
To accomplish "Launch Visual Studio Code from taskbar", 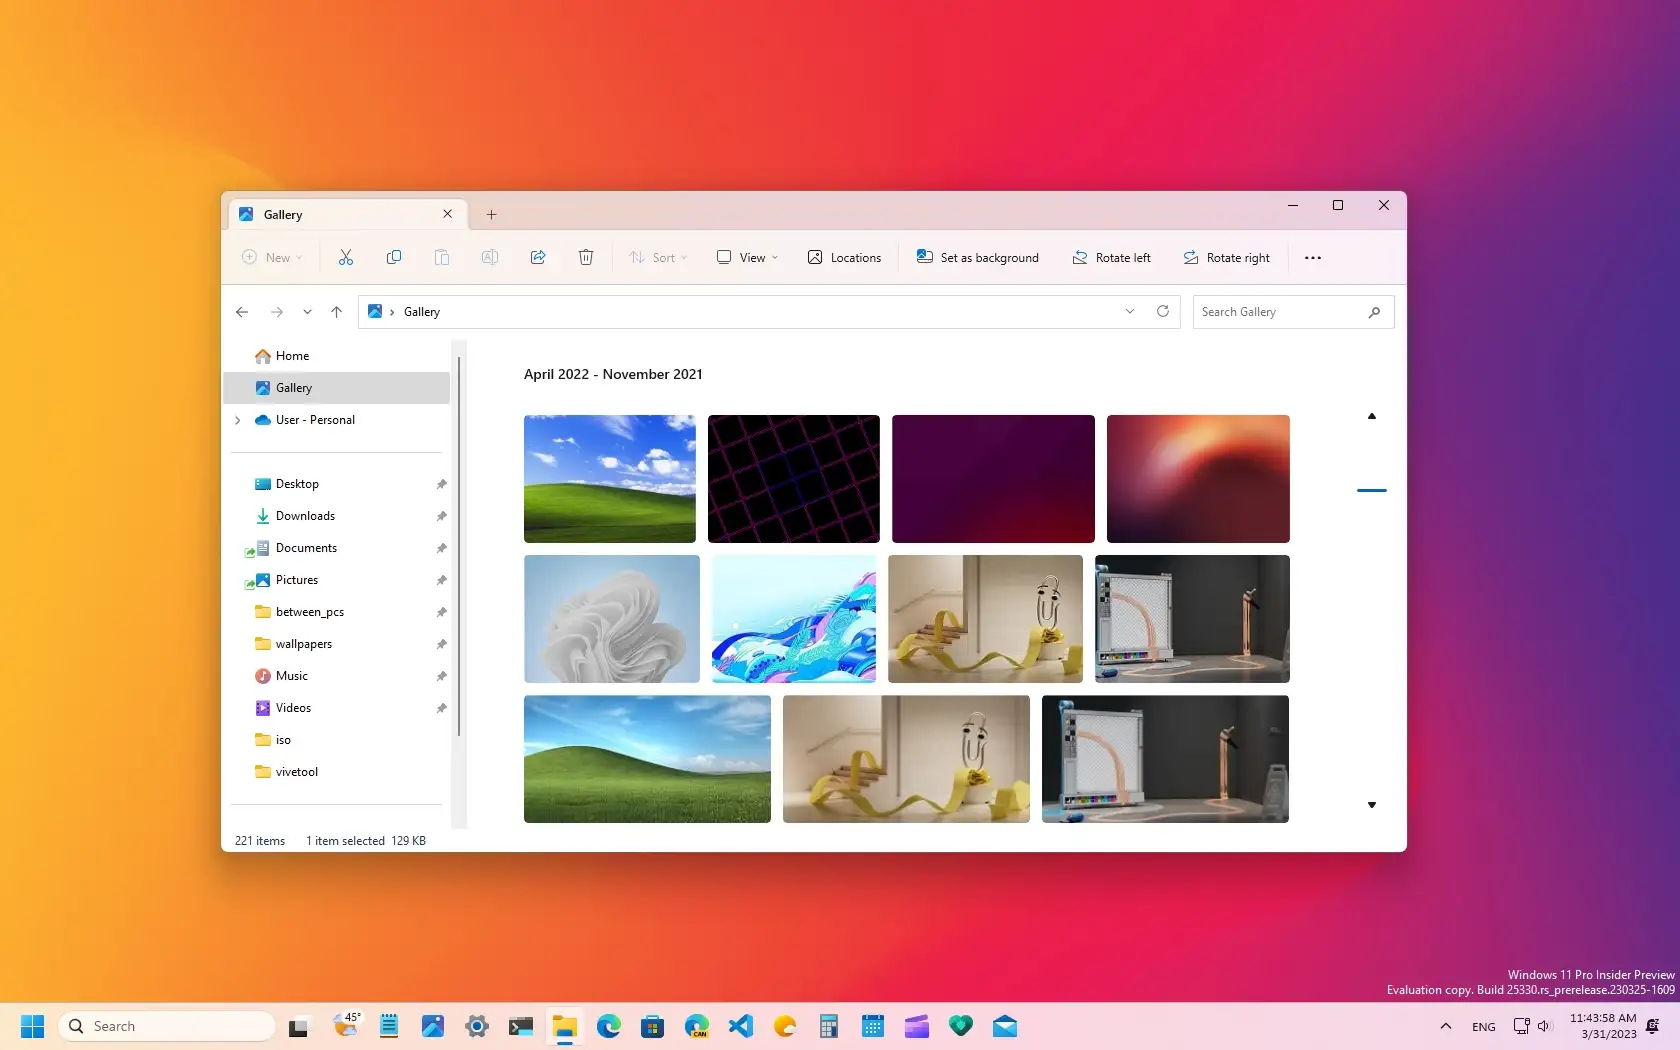I will pos(741,1026).
